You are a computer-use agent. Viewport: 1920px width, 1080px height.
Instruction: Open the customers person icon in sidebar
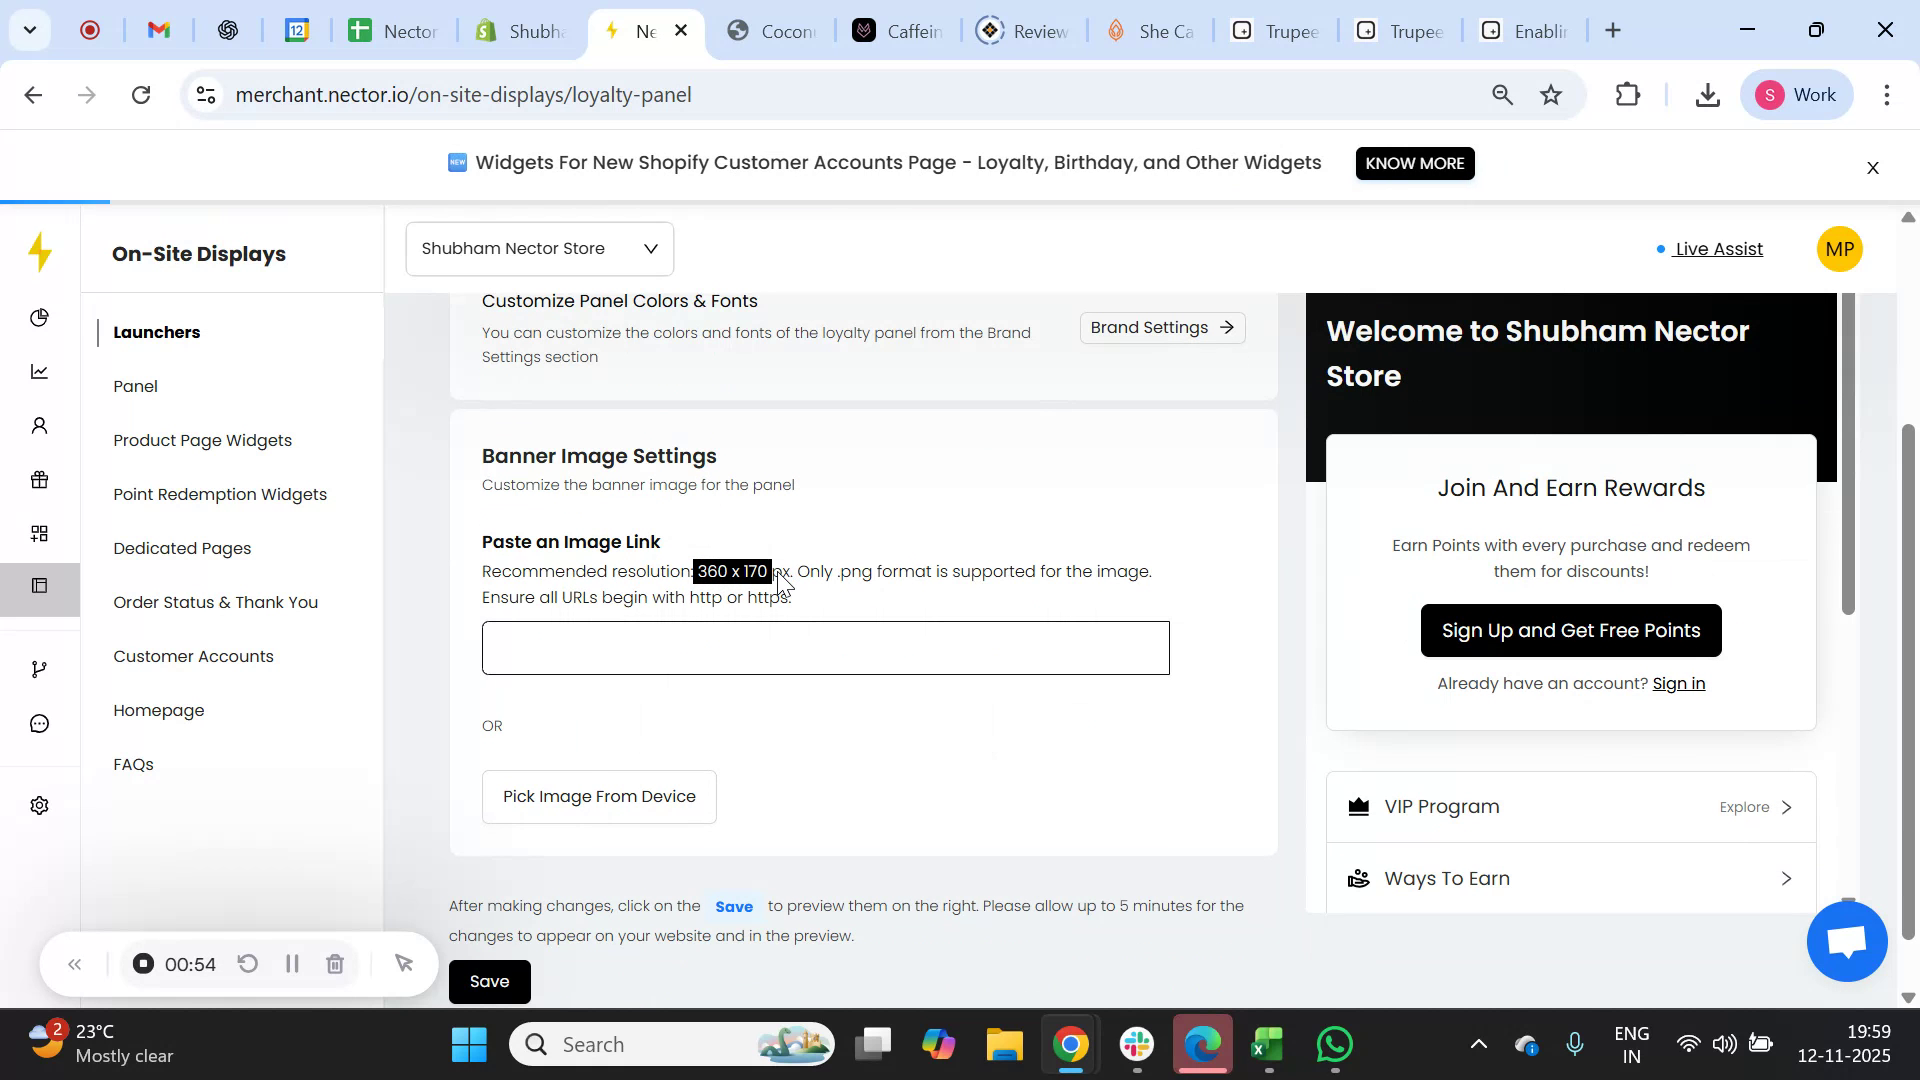coord(39,425)
